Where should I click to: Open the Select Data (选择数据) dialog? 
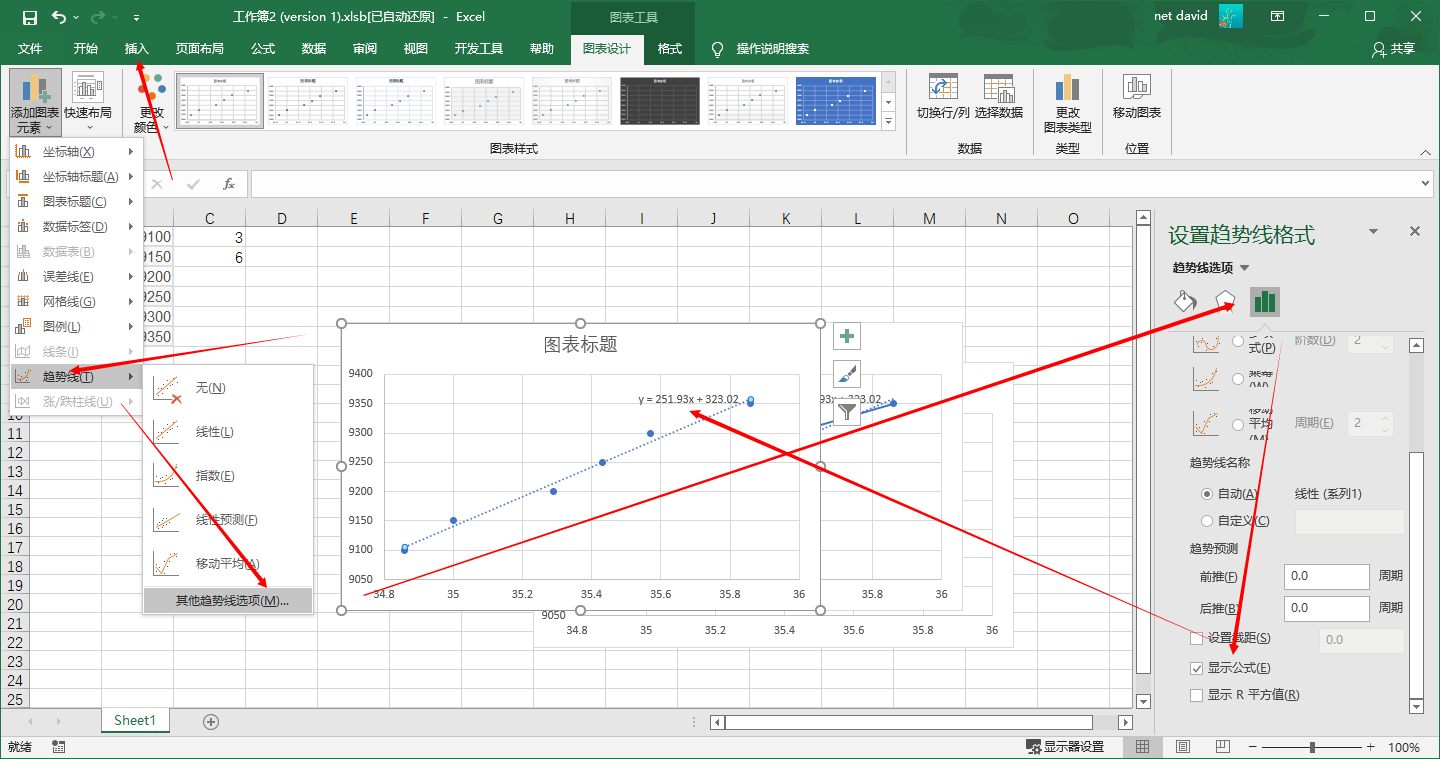click(x=998, y=89)
